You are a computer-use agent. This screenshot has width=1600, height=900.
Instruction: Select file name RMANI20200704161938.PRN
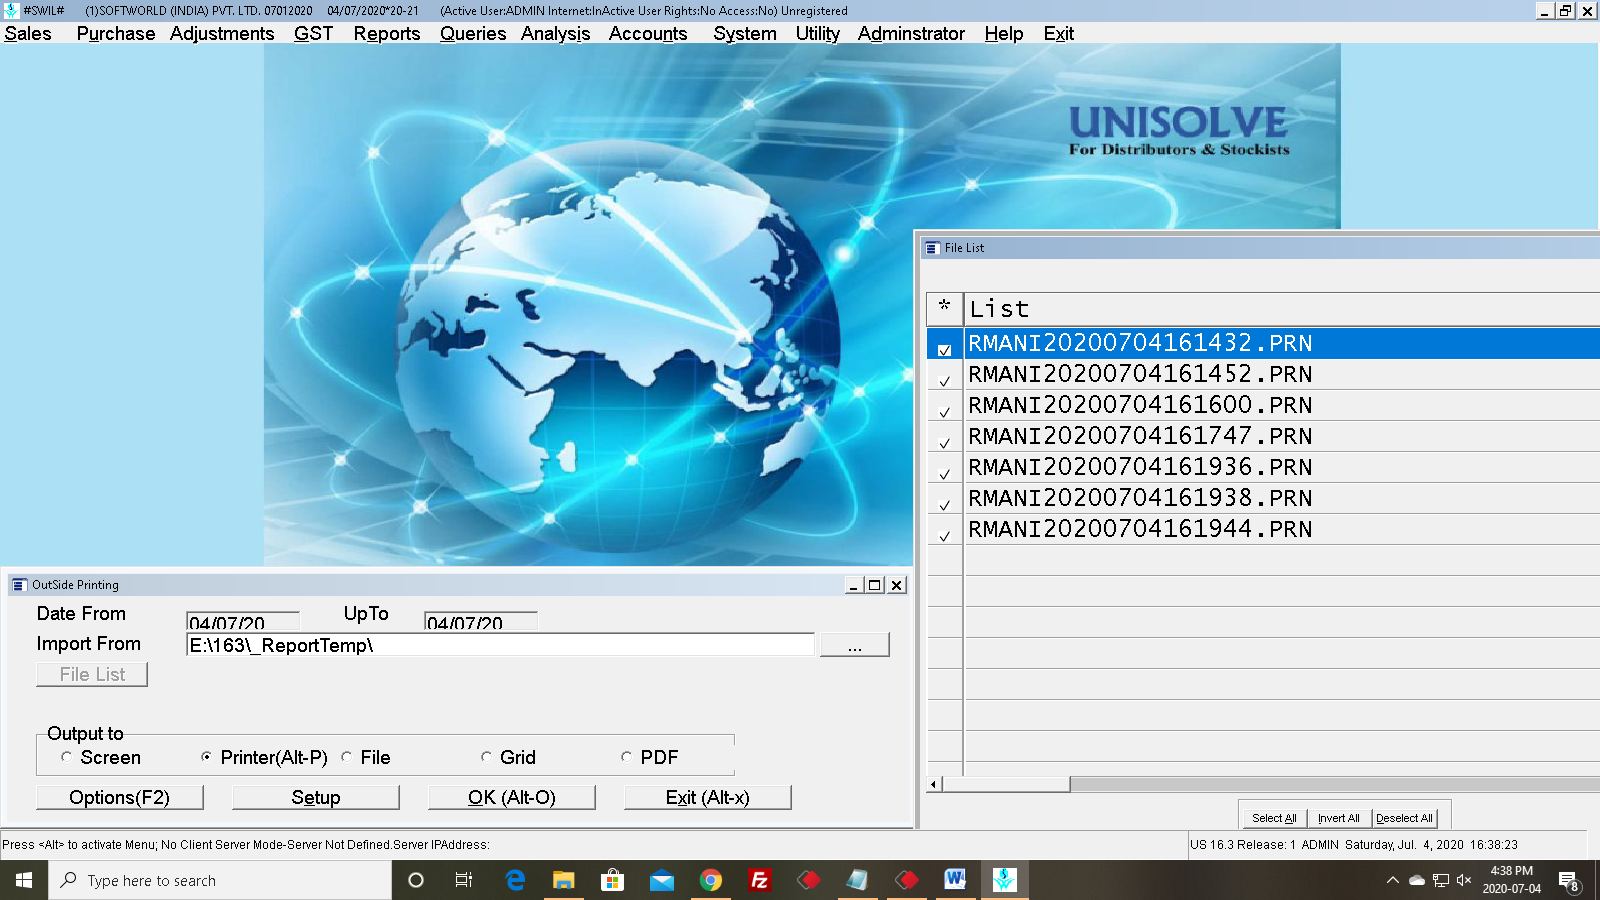coord(1140,498)
